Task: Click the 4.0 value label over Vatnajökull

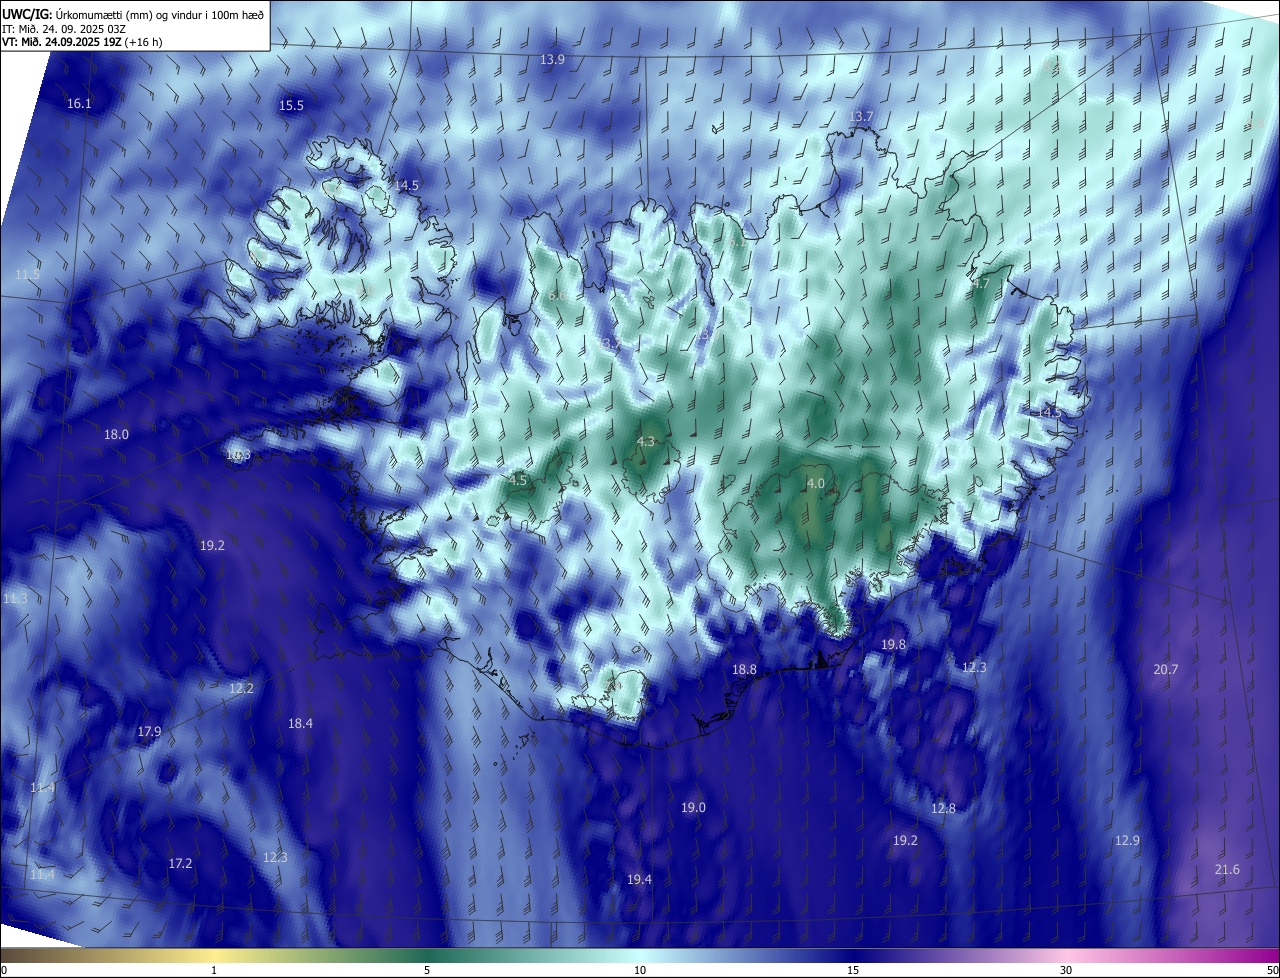Action: (816, 483)
